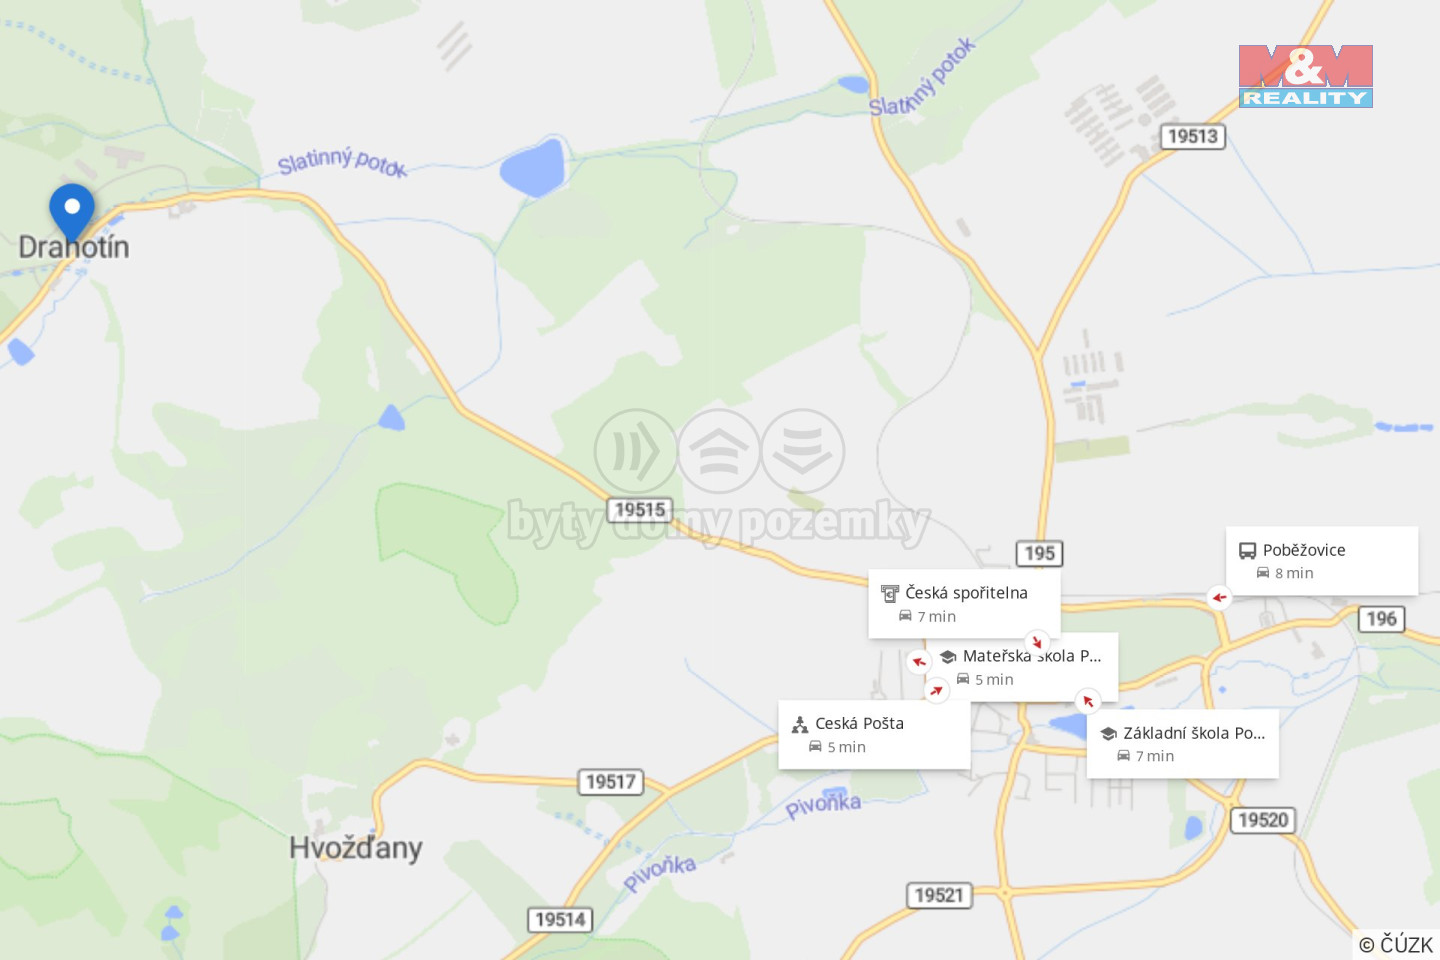The image size is (1440, 960).
Task: Click red arrow marker above Základní škola card
Action: pos(1088,701)
